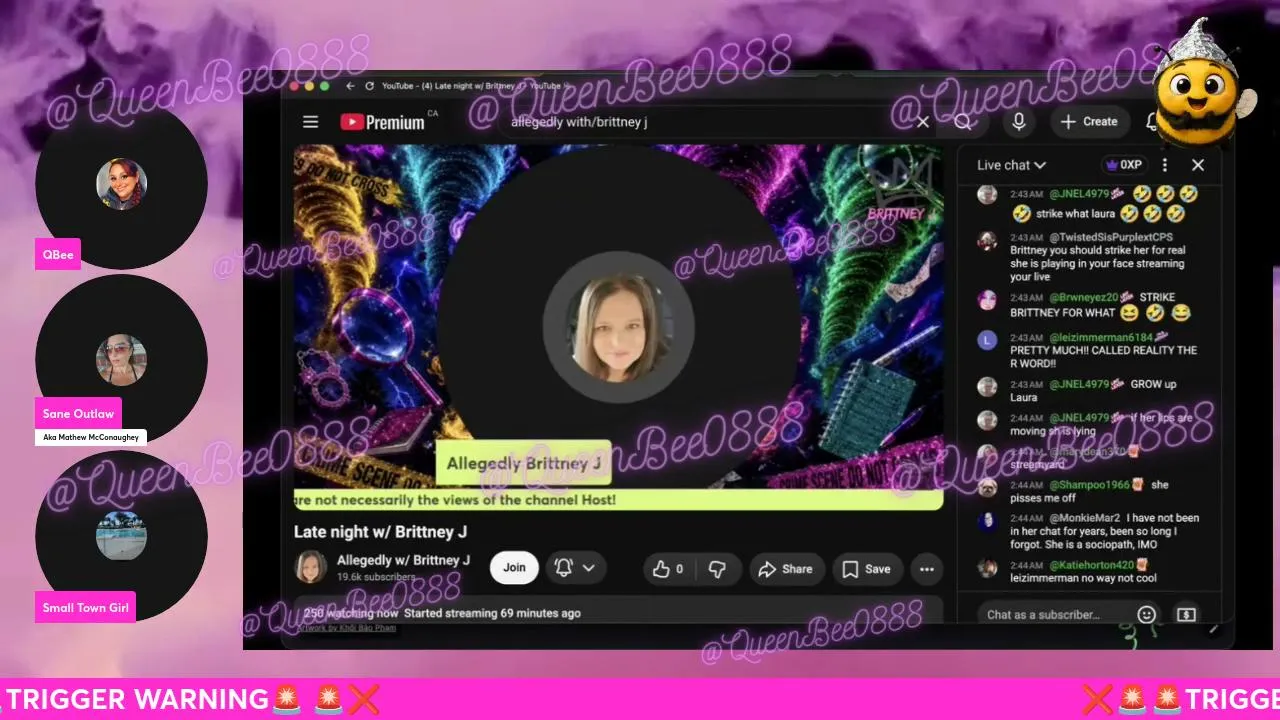Like the Late night w/ Brittney J stream
1280x720 pixels.
[x=668, y=569]
